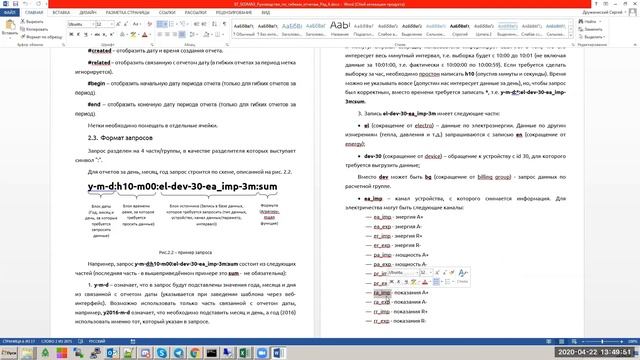Click Replace (Заменить) in the editing group
The image size is (640, 360).
(591, 29)
